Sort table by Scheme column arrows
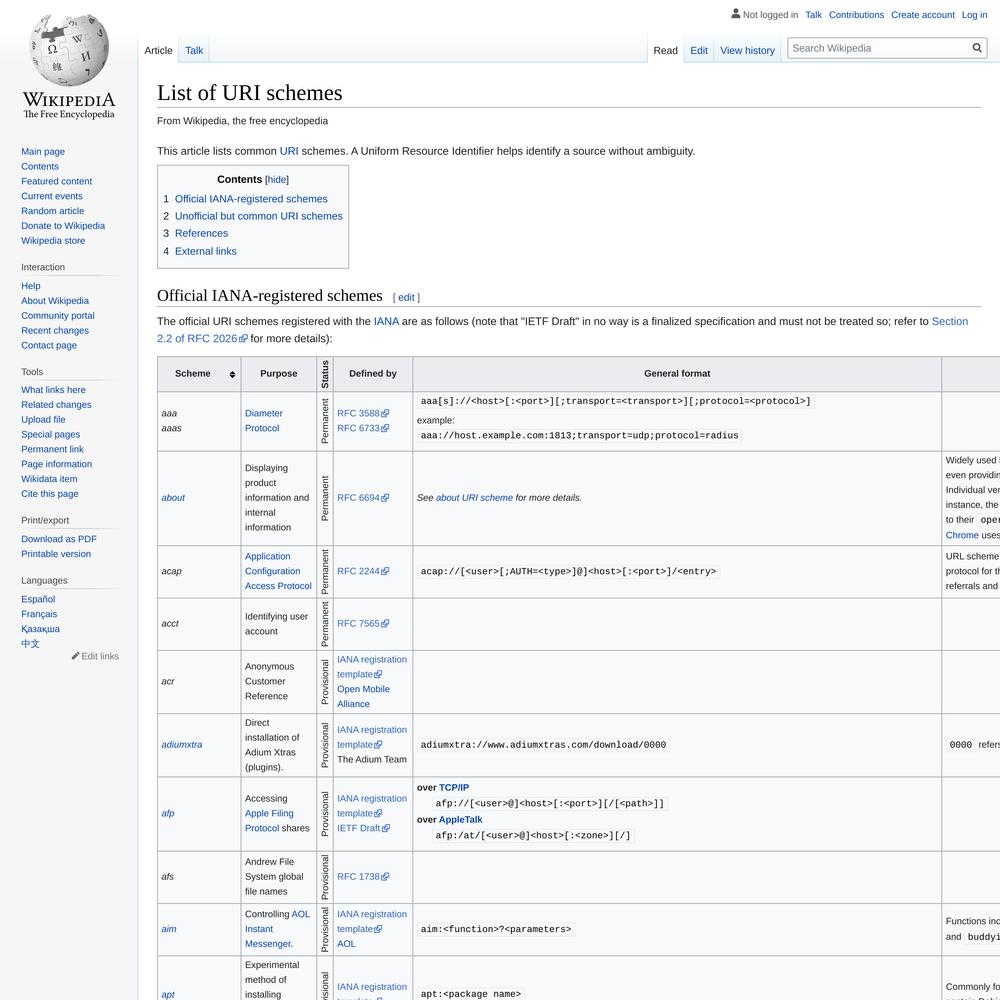This screenshot has width=1000, height=1000. (x=232, y=374)
